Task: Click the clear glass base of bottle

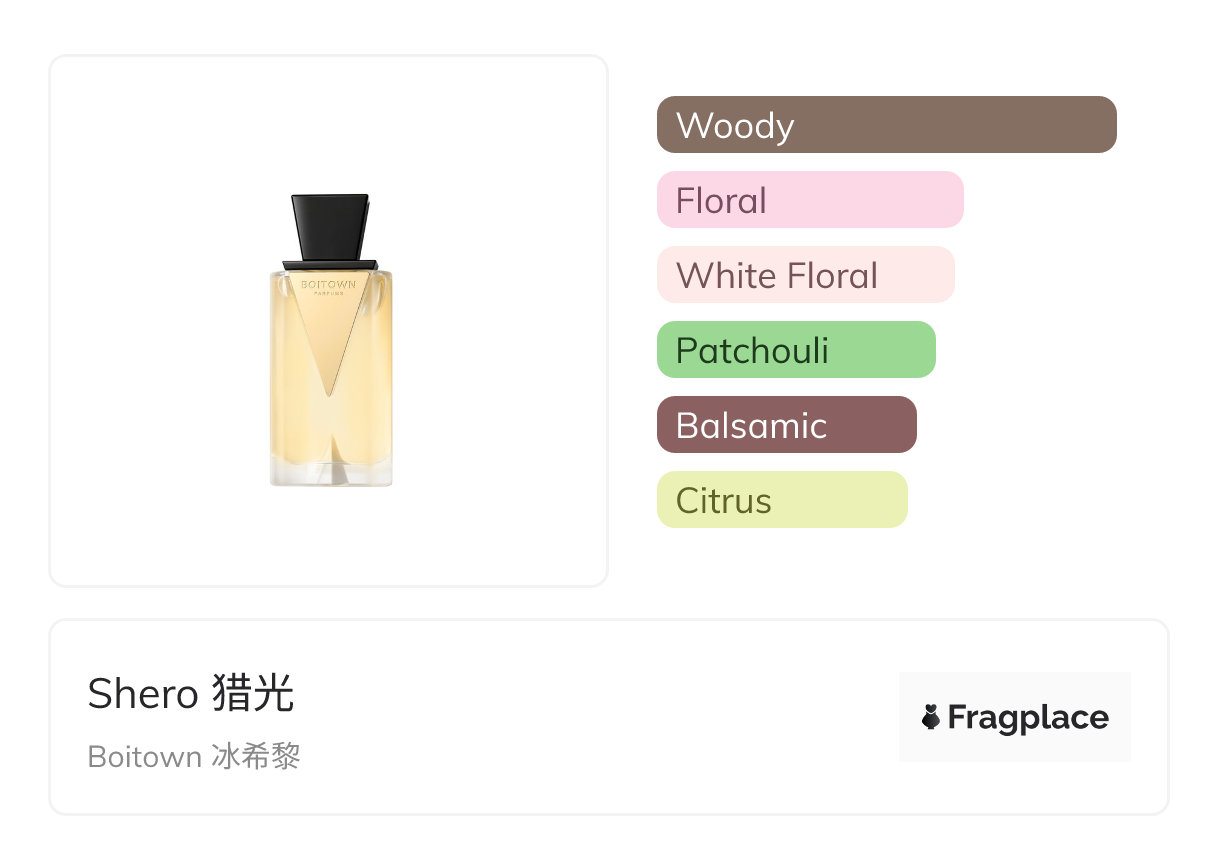Action: [330, 474]
